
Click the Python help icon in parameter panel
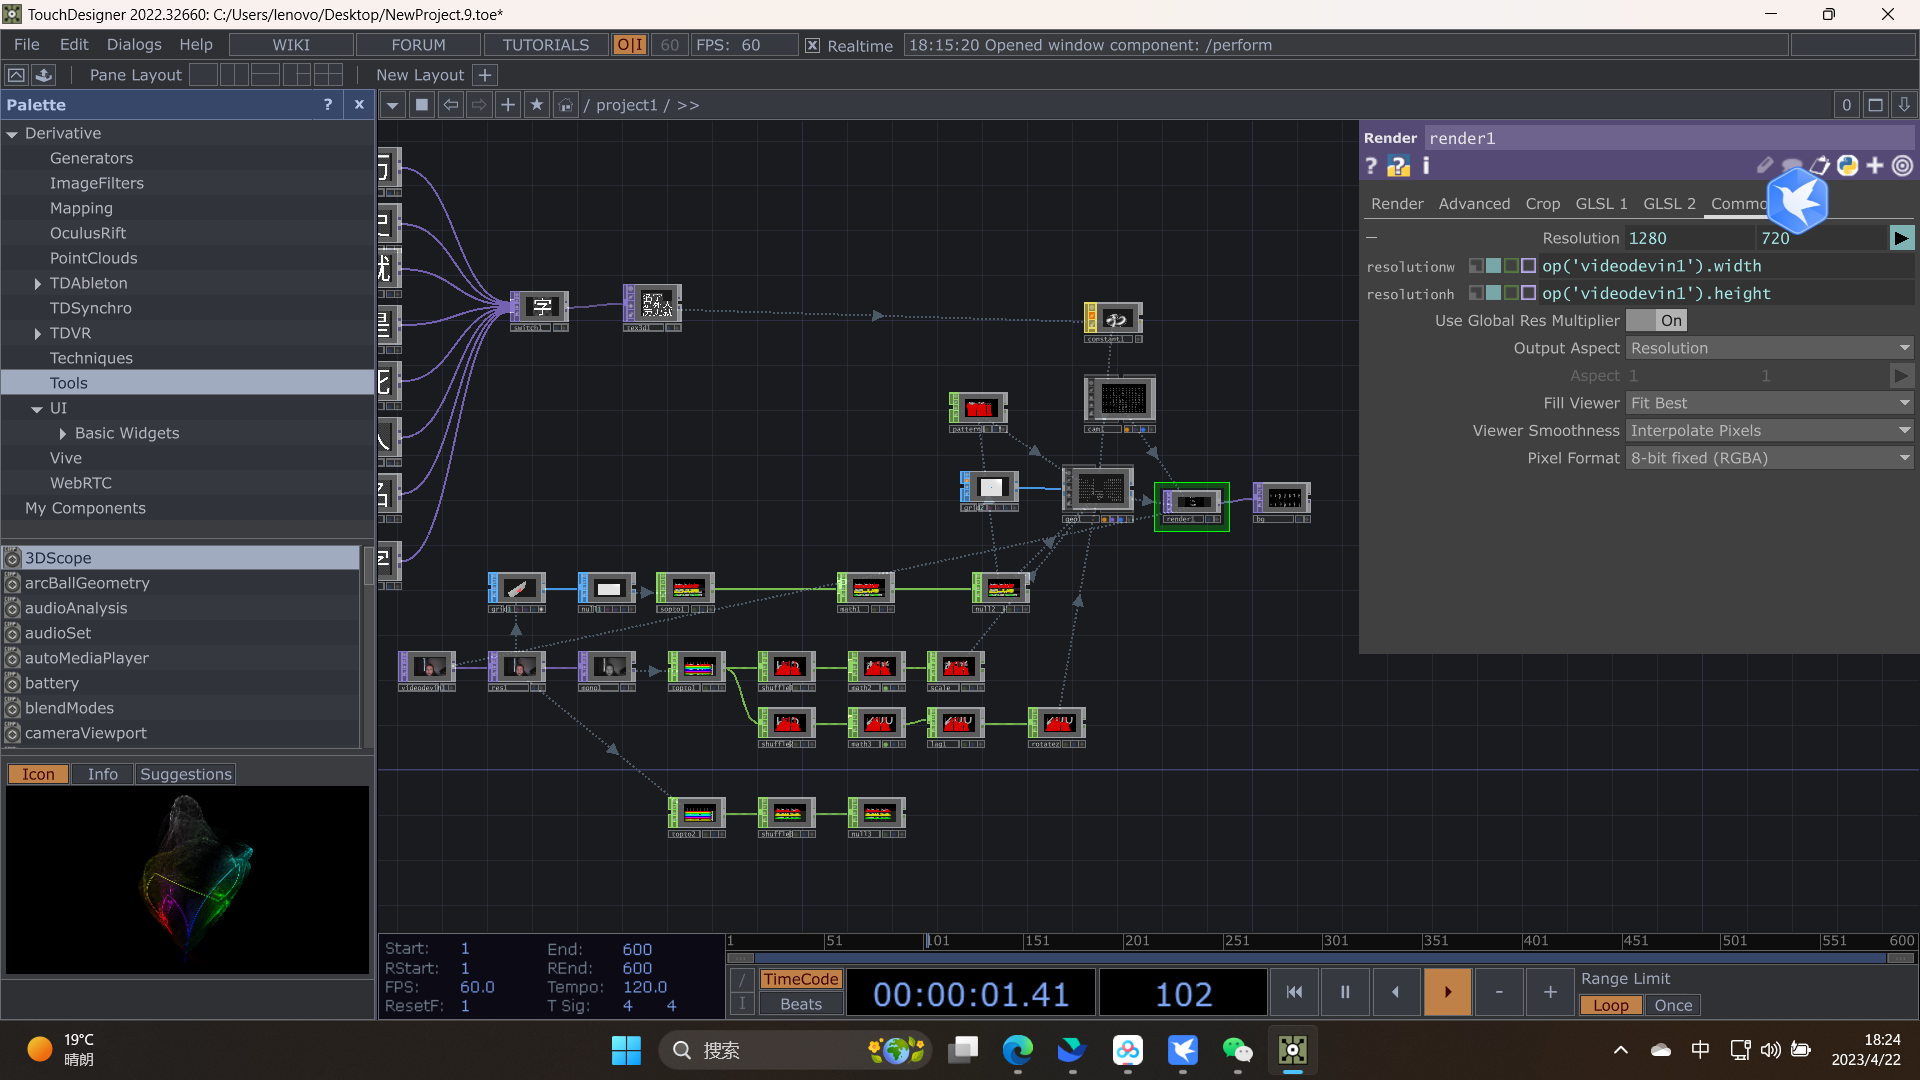pos(1398,166)
